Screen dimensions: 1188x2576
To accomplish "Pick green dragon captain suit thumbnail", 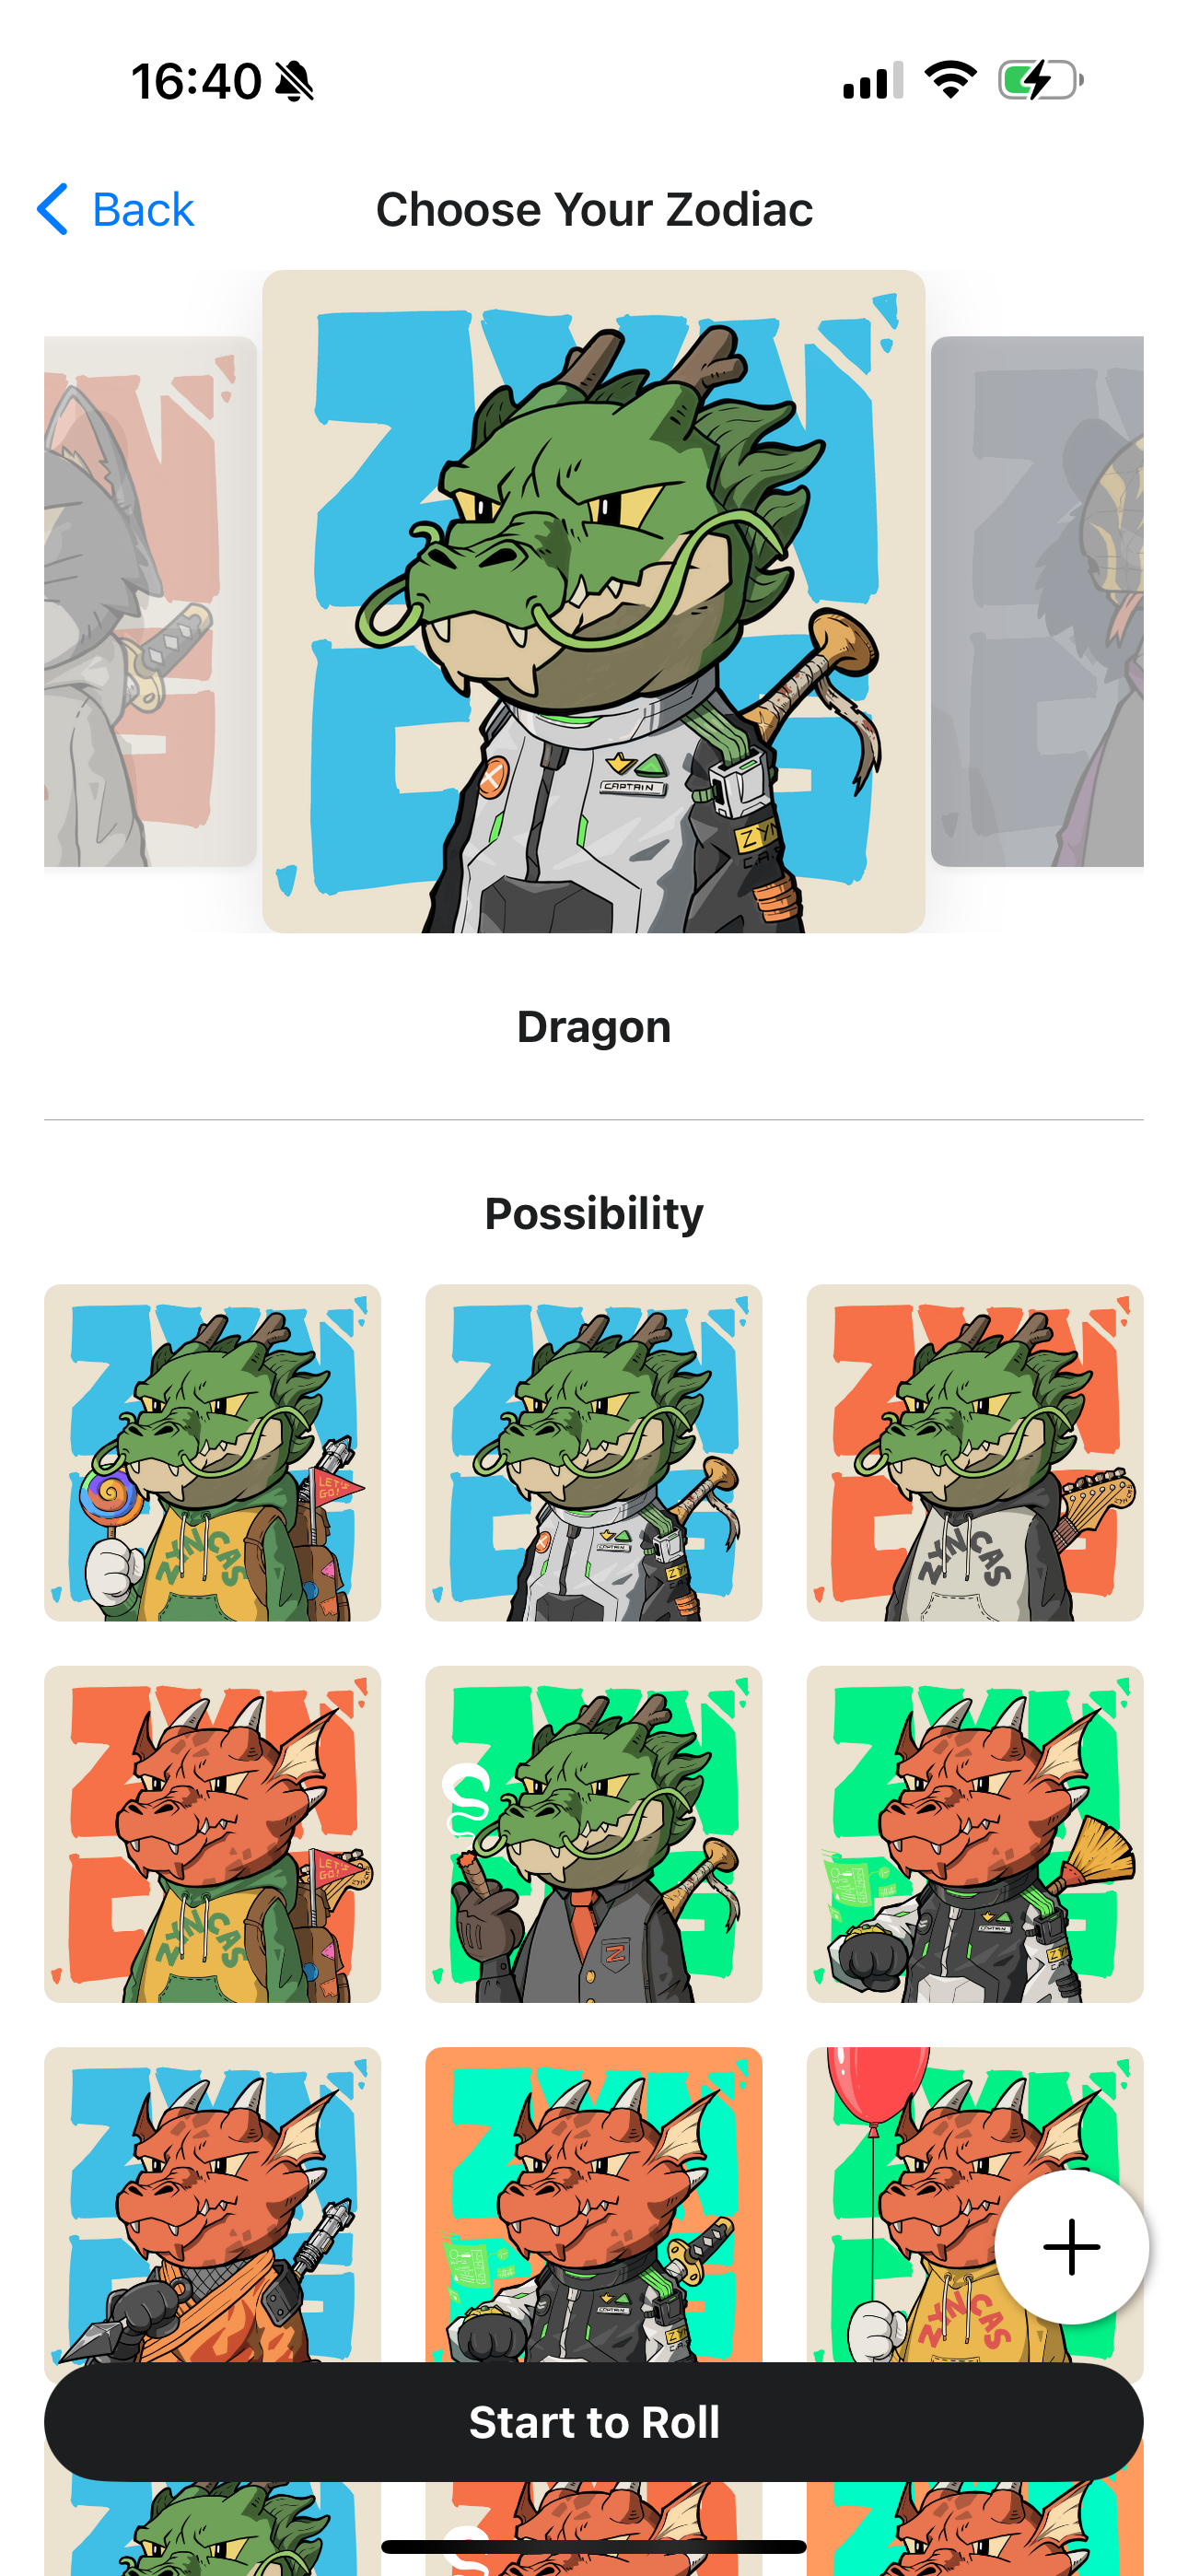I will point(594,1452).
